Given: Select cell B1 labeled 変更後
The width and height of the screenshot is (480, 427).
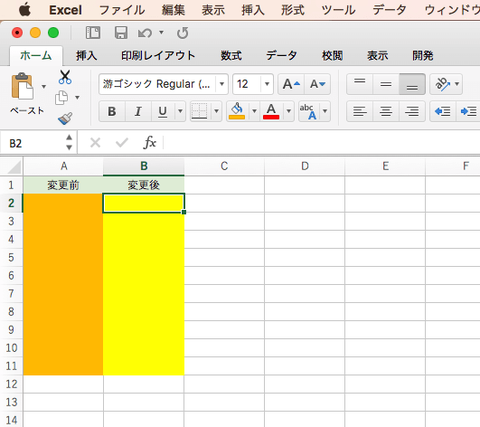Looking at the screenshot, I should click(144, 185).
